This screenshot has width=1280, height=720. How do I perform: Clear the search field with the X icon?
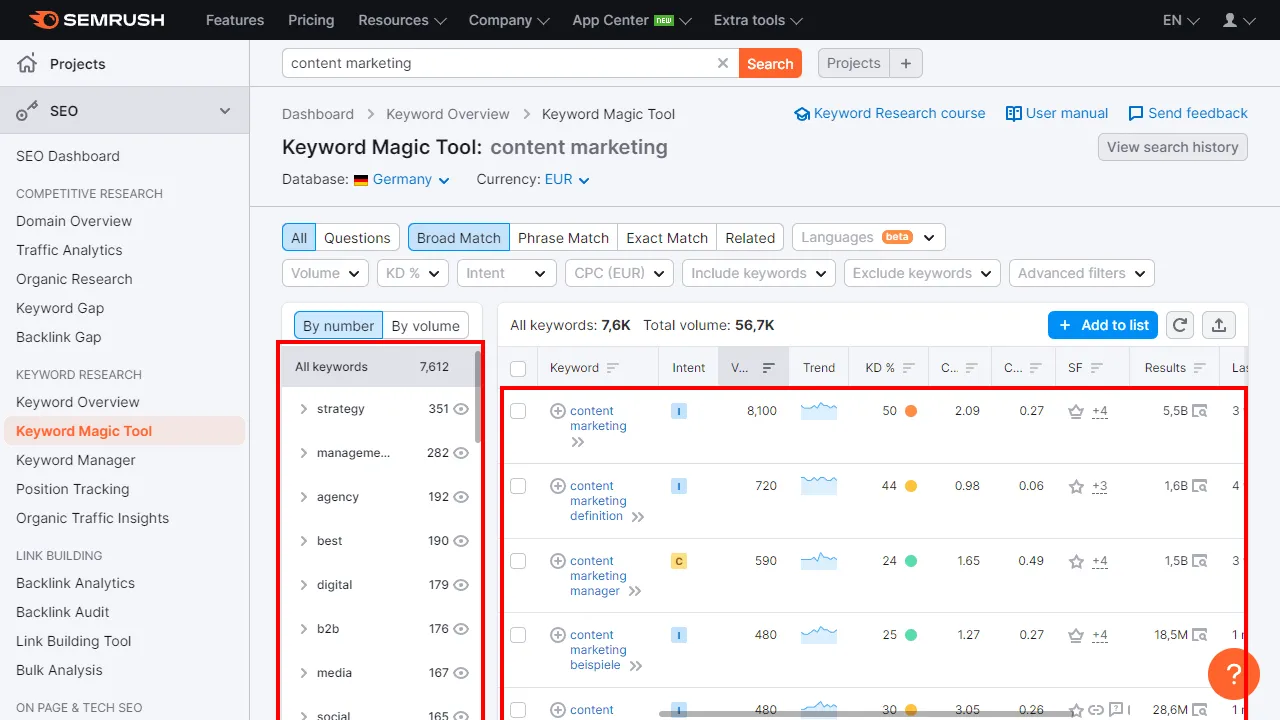(x=723, y=63)
